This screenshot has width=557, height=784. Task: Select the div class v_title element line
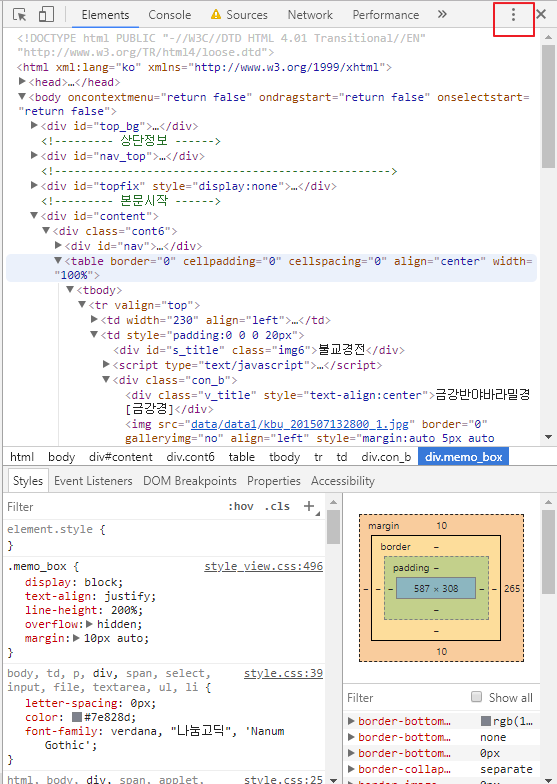tap(328, 402)
